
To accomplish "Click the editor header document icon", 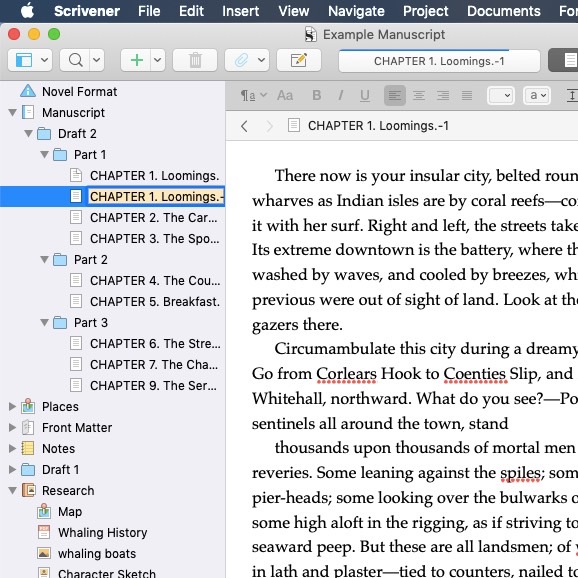I will pyautogui.click(x=294, y=125).
